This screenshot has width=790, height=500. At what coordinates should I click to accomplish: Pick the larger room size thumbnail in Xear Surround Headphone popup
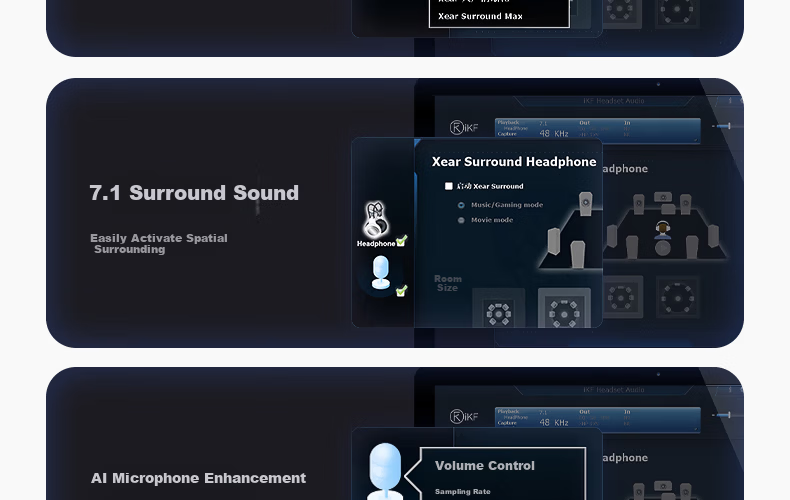[564, 308]
